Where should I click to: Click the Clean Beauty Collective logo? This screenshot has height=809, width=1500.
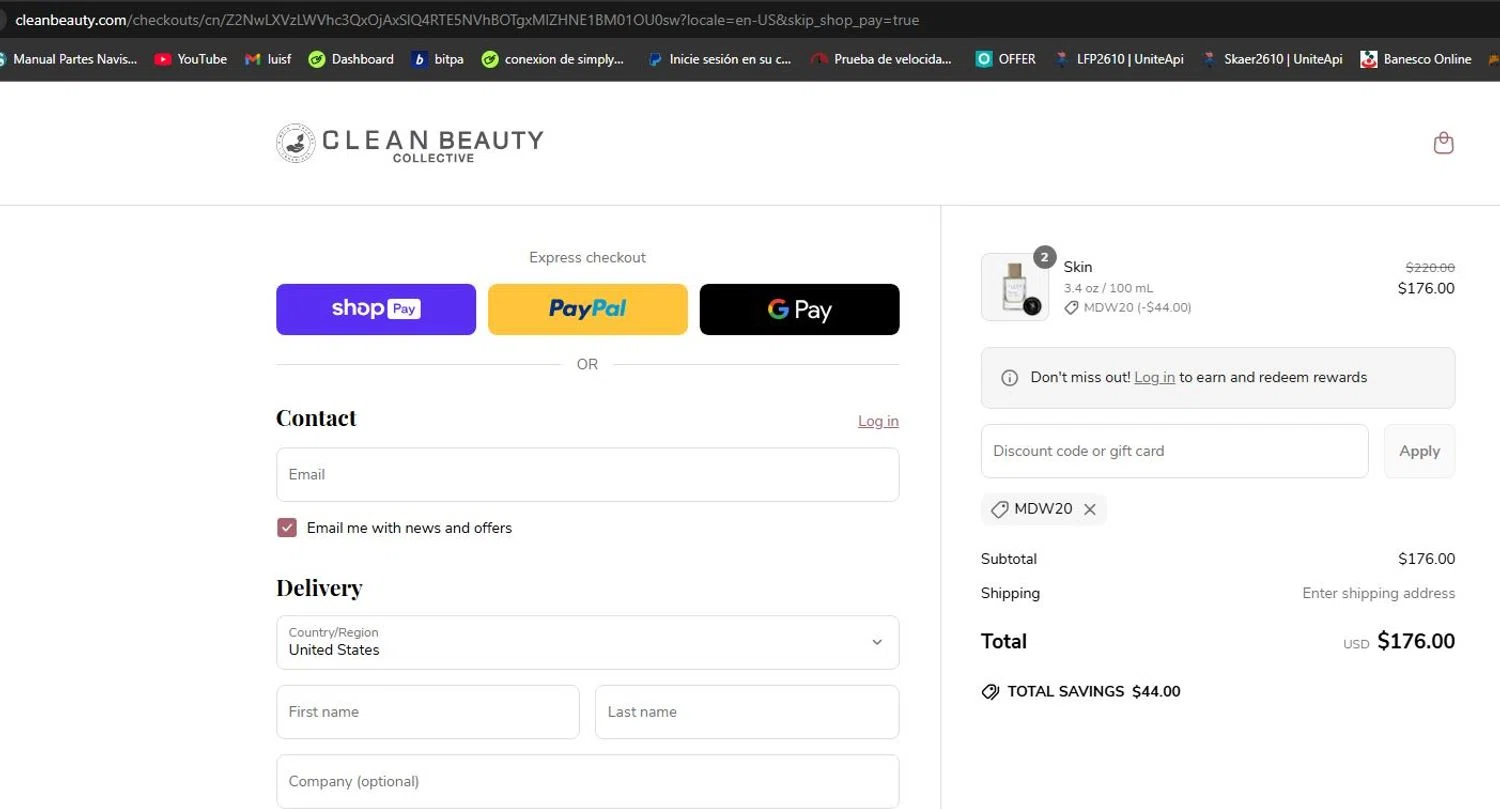pos(409,144)
